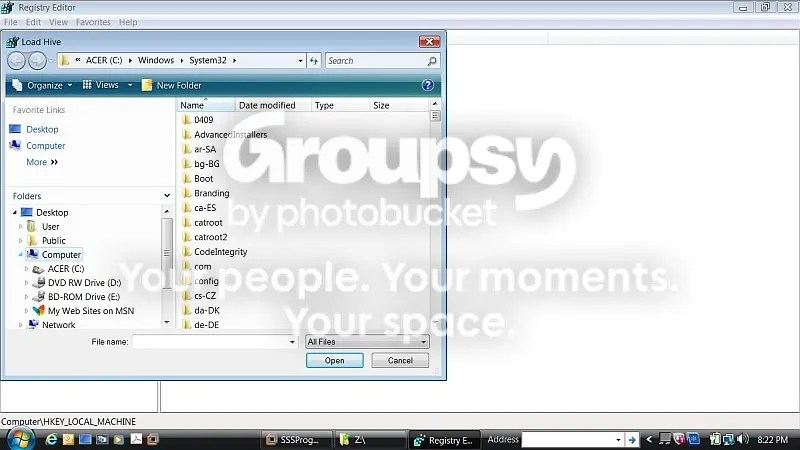
Task: Click the Open button
Action: coord(335,360)
